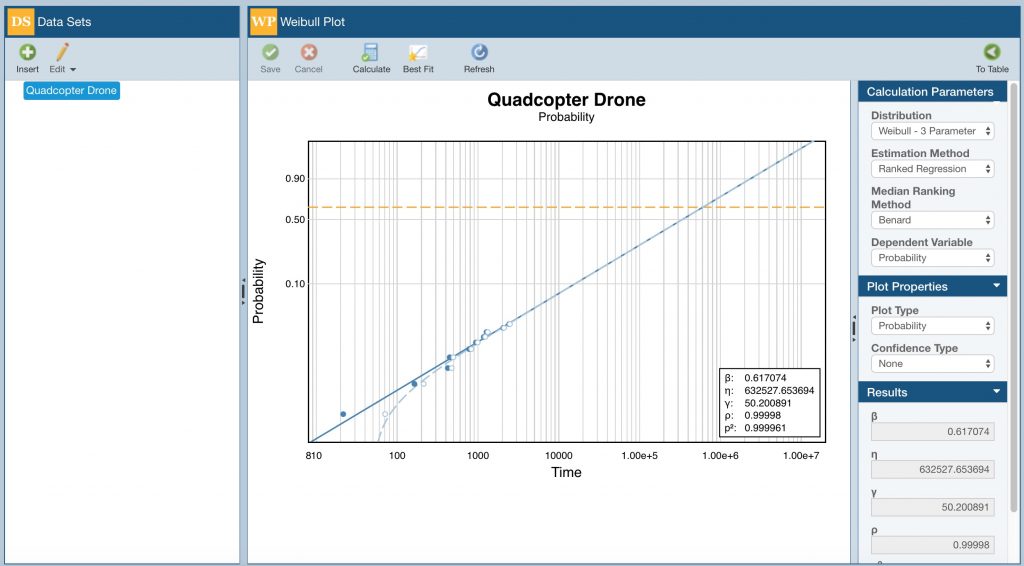Go back using To Table icon
Viewport: 1024px width, 566px height.
coord(992,52)
